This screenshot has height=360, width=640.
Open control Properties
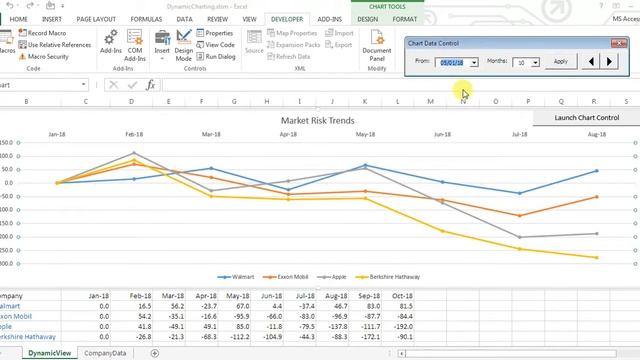[x=215, y=33]
